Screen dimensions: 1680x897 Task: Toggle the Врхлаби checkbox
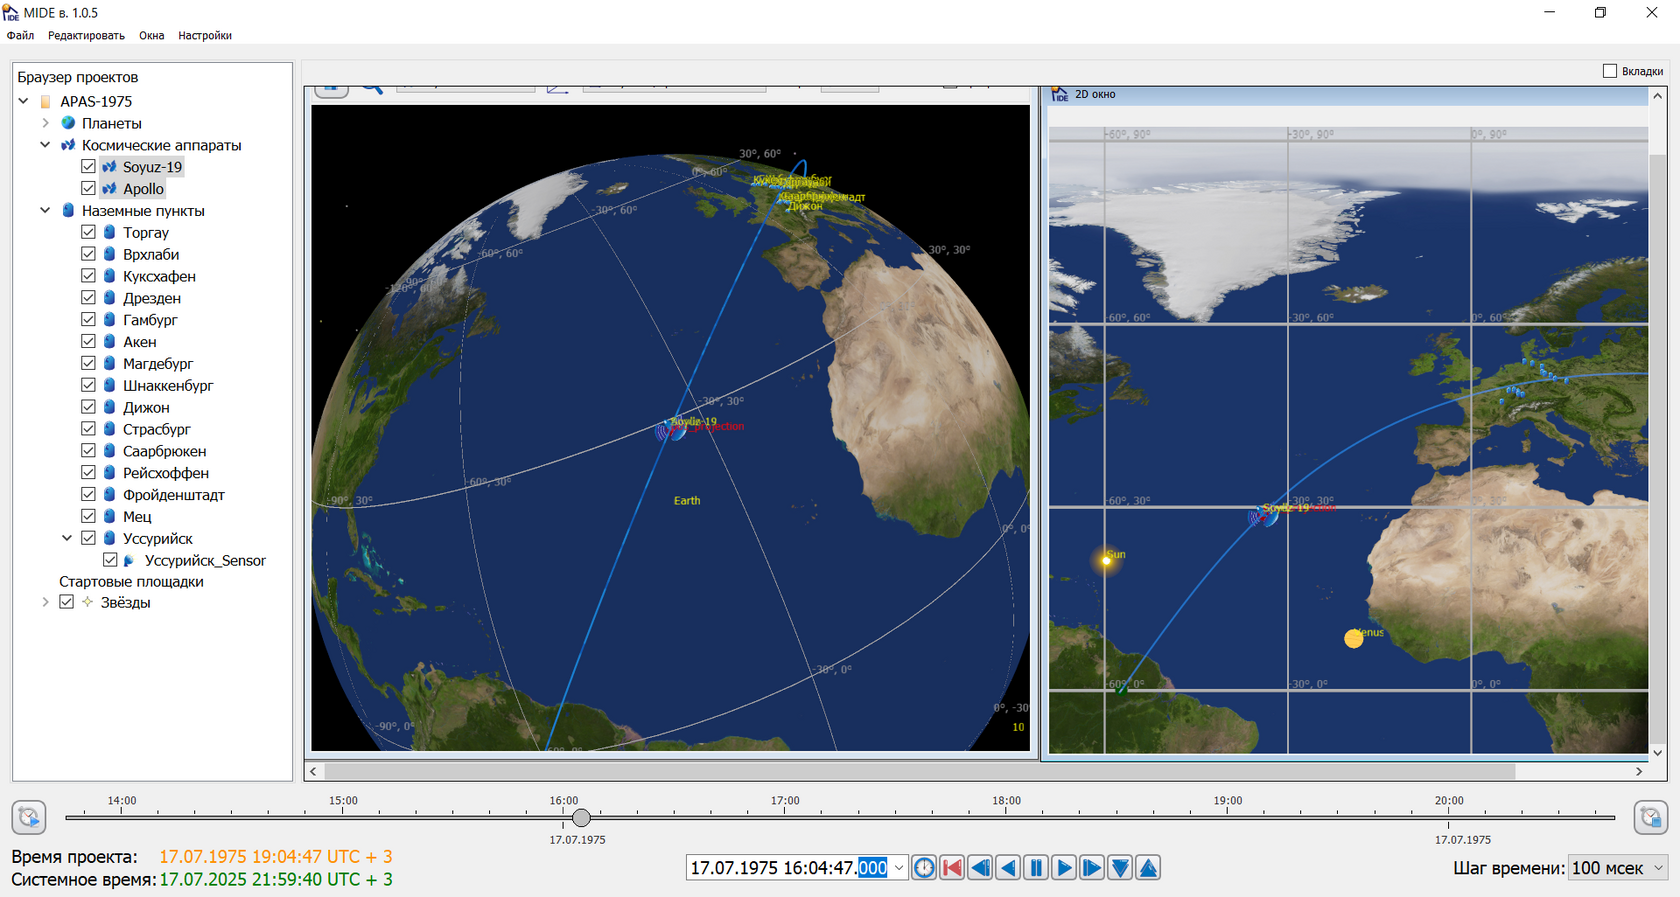88,254
